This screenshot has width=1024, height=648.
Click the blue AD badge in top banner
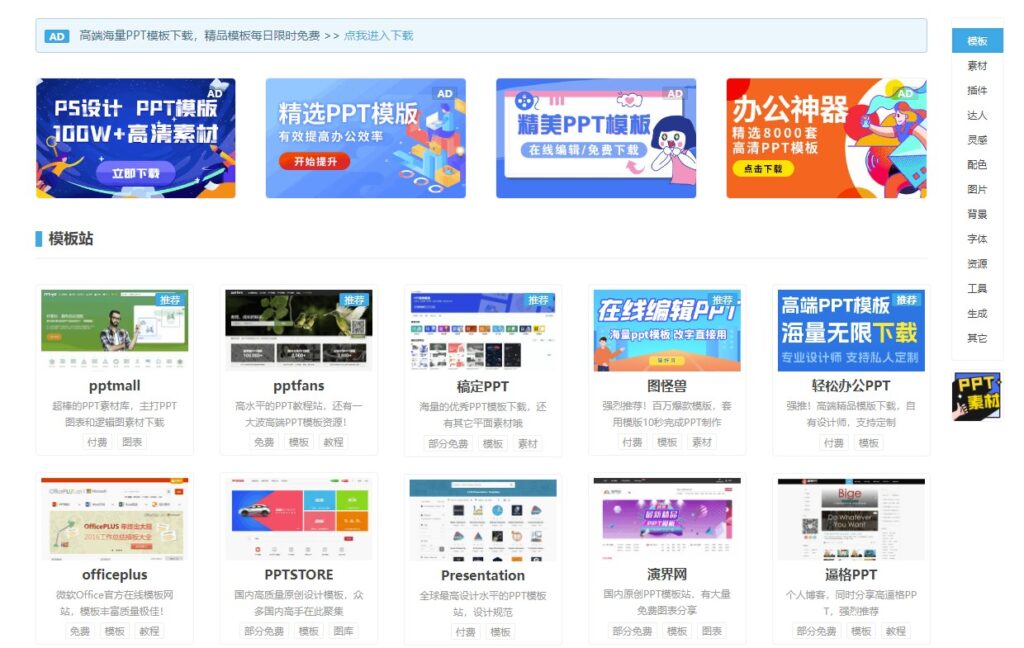coord(57,36)
